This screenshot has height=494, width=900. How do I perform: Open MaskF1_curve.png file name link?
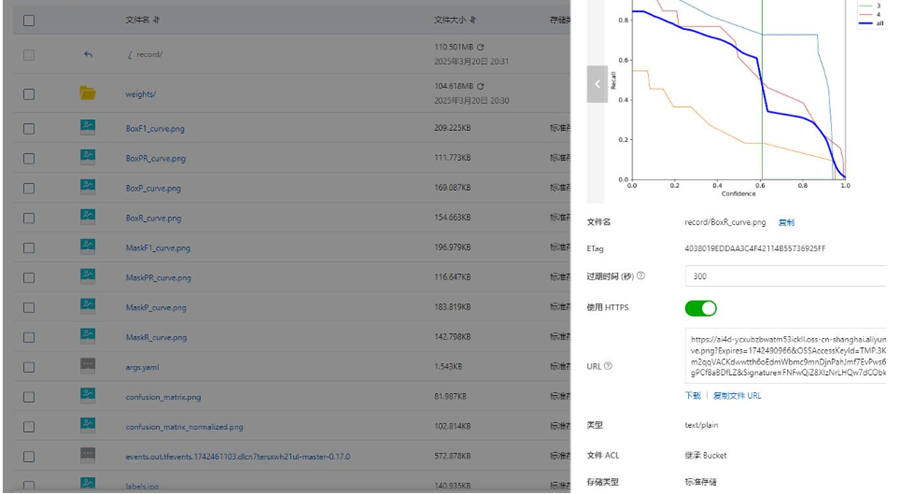158,248
